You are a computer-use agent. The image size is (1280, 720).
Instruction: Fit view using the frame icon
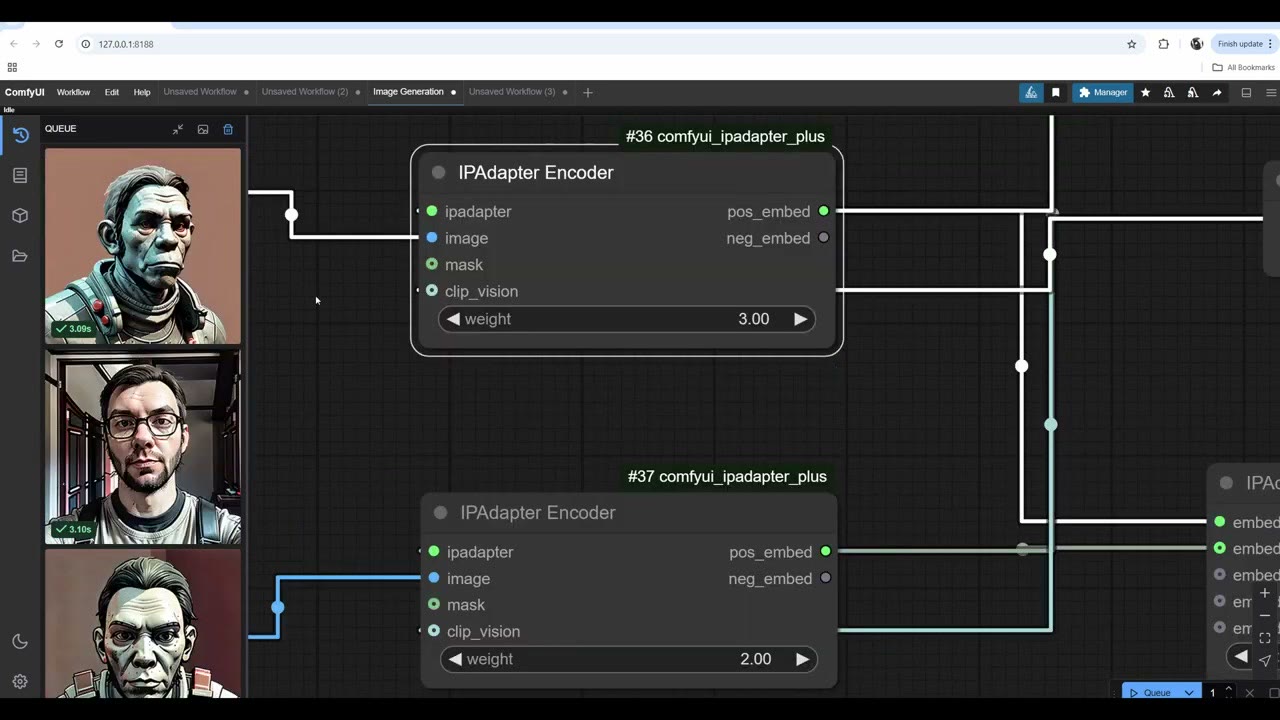pyautogui.click(x=1265, y=638)
